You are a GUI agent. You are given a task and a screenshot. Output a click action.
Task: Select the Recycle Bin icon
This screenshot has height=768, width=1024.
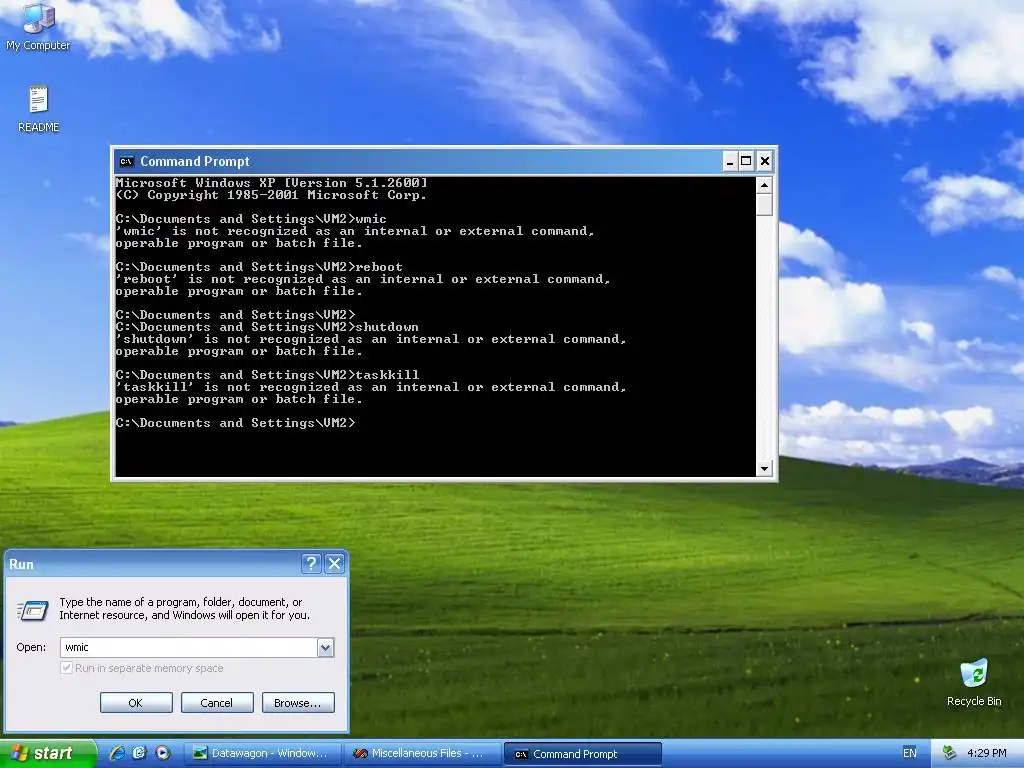point(974,682)
